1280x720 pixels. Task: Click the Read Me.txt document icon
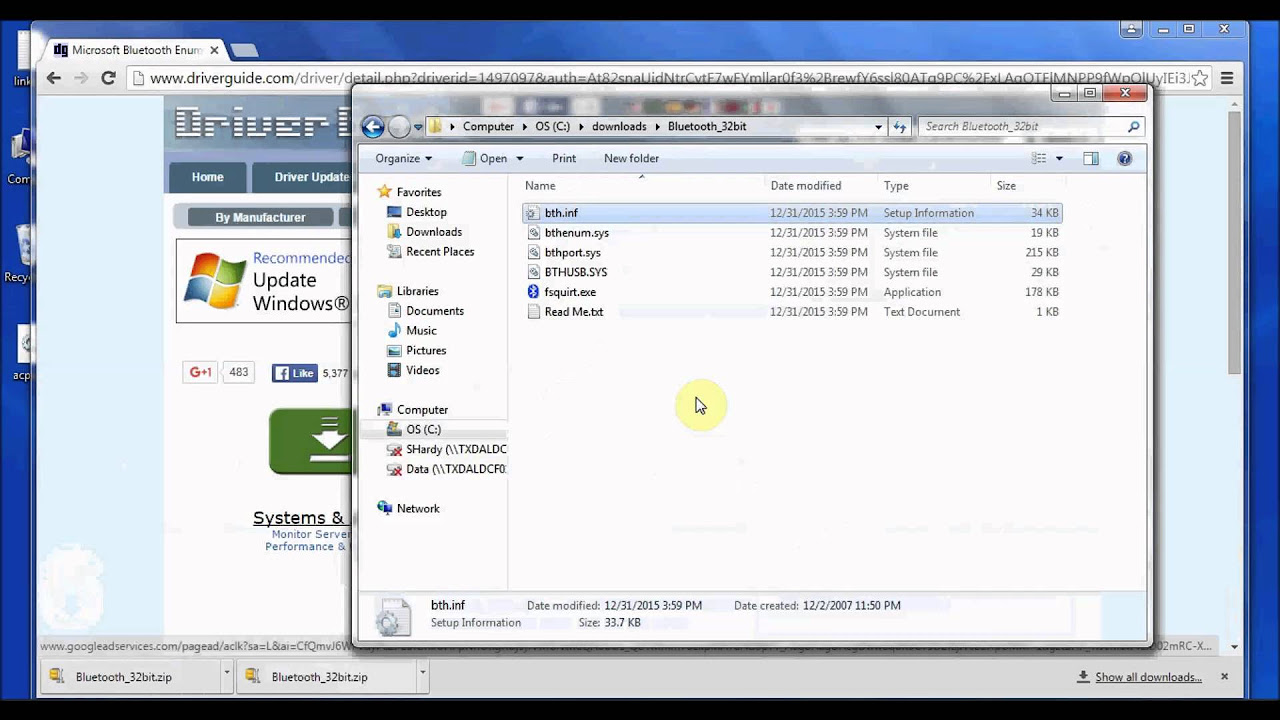533,312
